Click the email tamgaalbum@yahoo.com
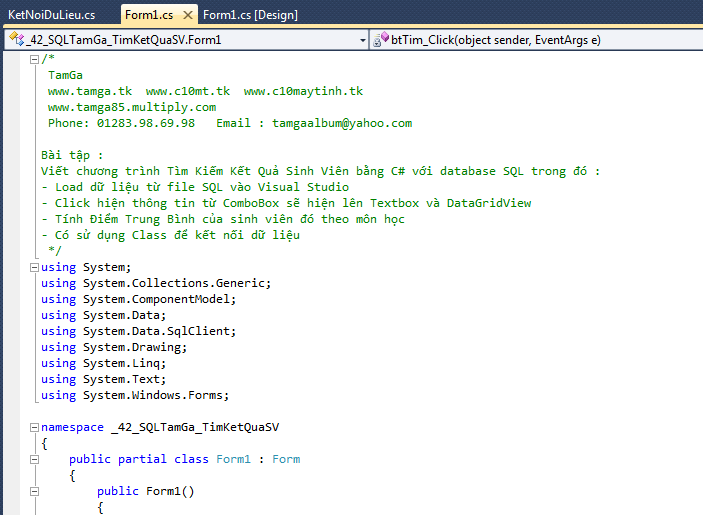The height and width of the screenshot is (515, 703). (x=342, y=123)
